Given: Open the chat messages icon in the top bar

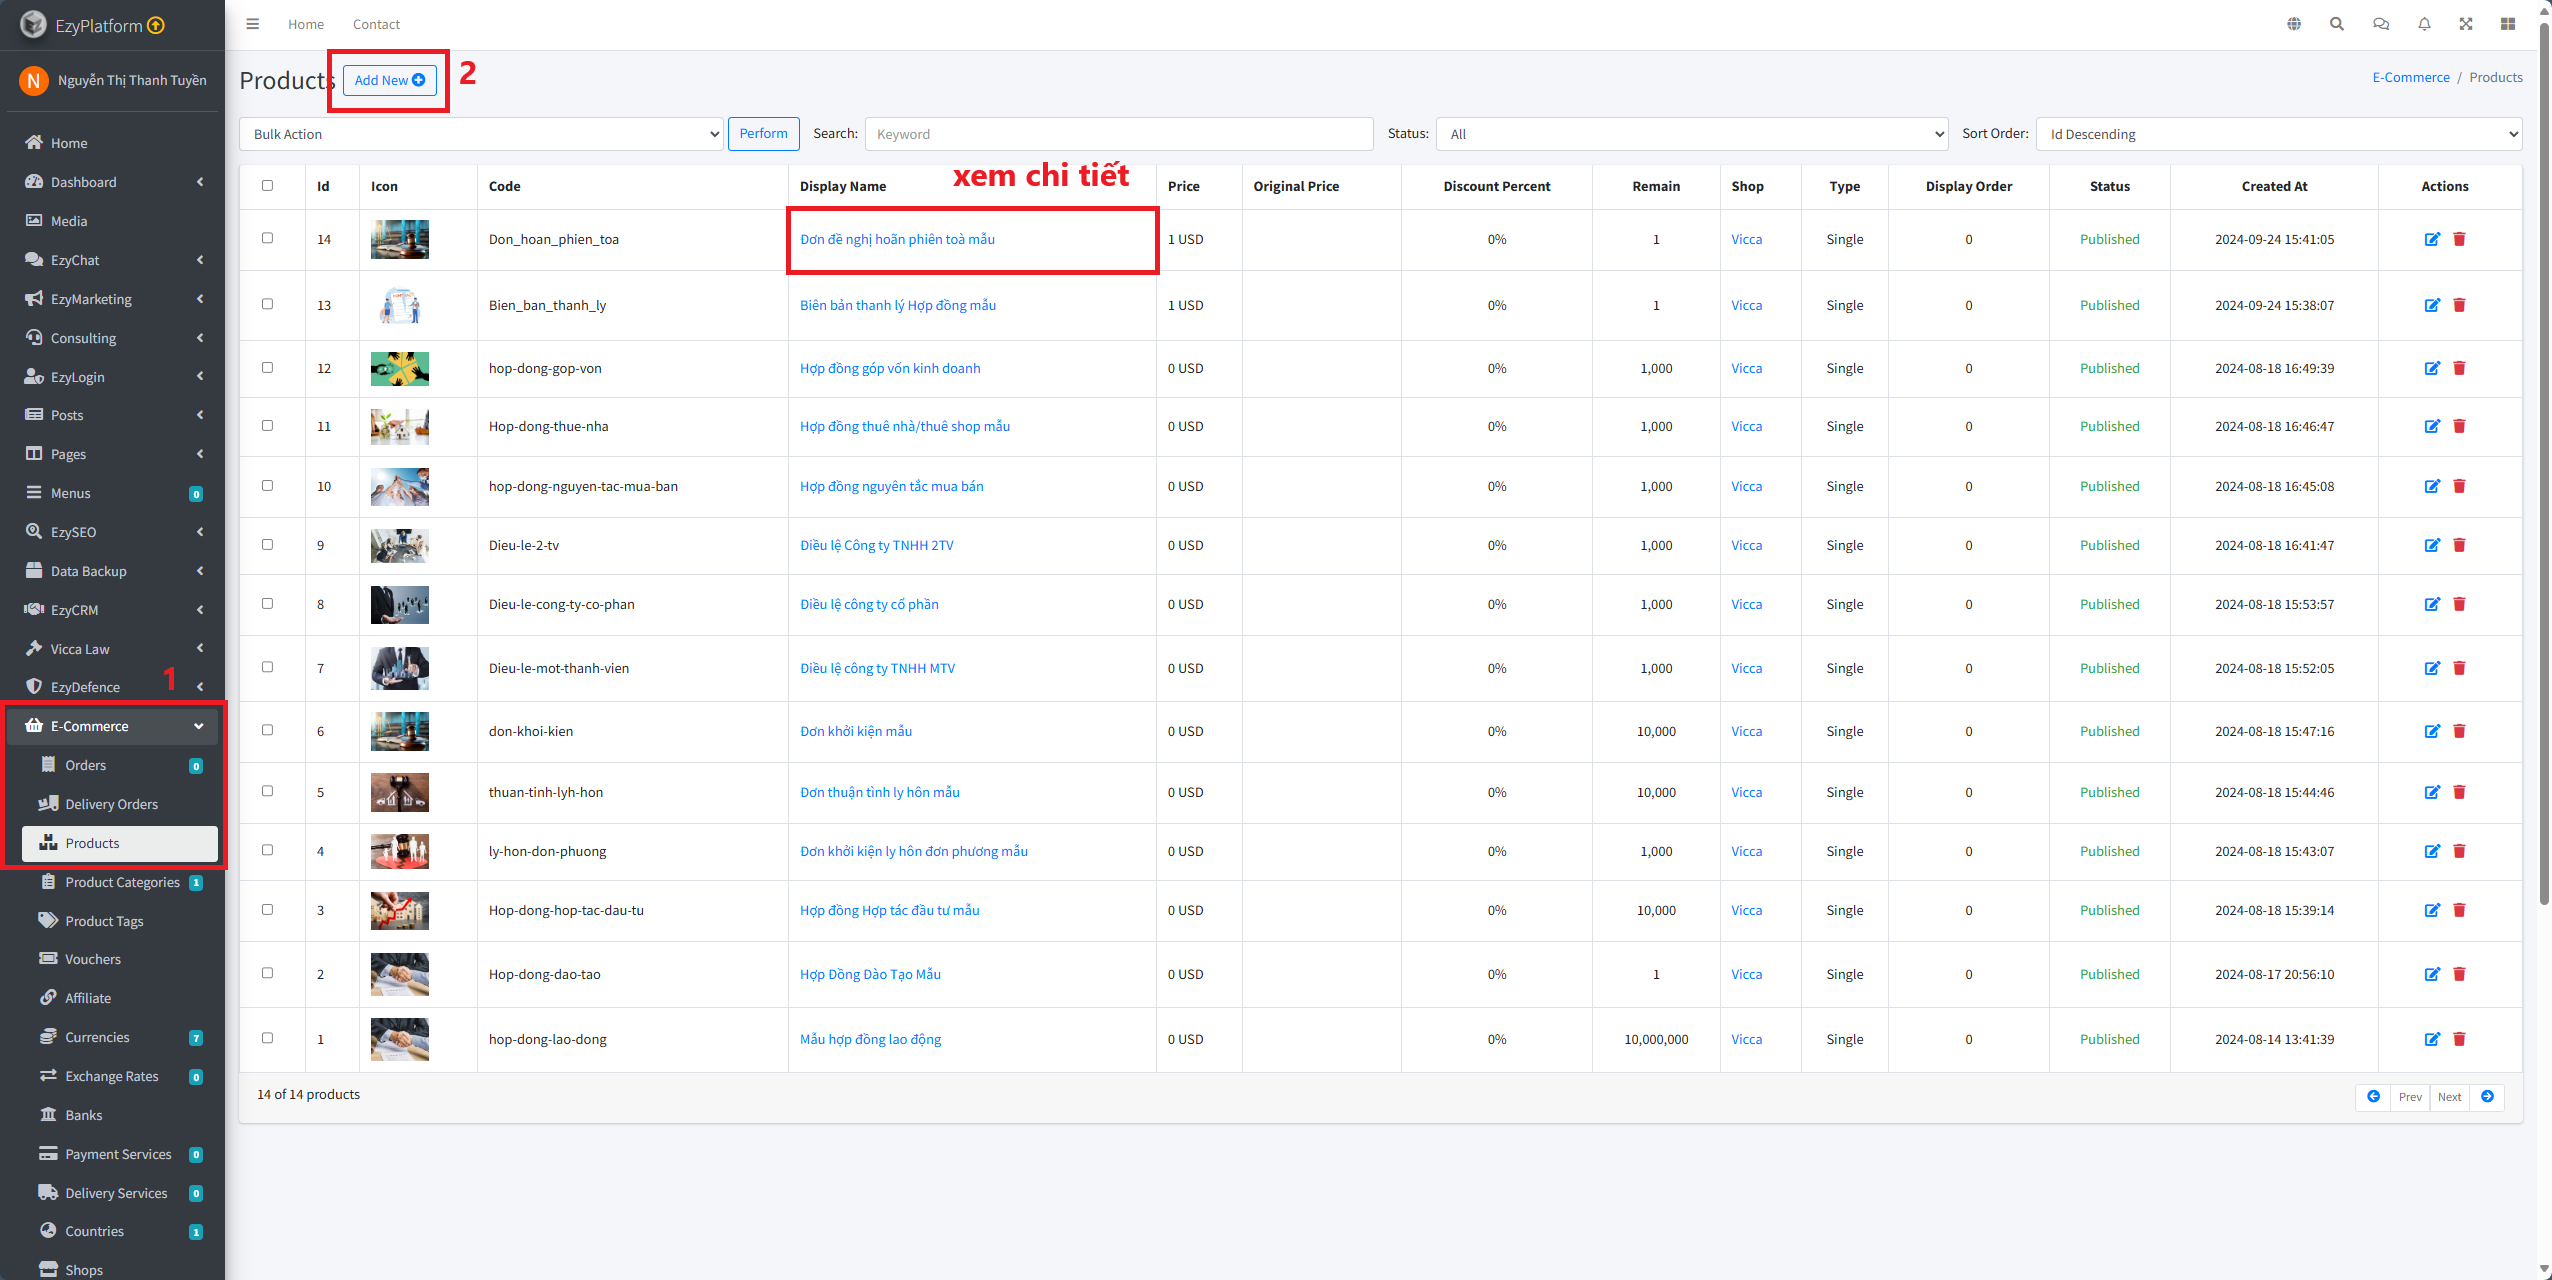Looking at the screenshot, I should pos(2381,24).
